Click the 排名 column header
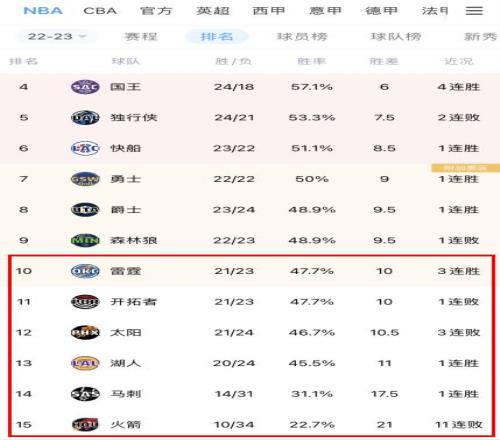The image size is (500, 440). coord(23,61)
